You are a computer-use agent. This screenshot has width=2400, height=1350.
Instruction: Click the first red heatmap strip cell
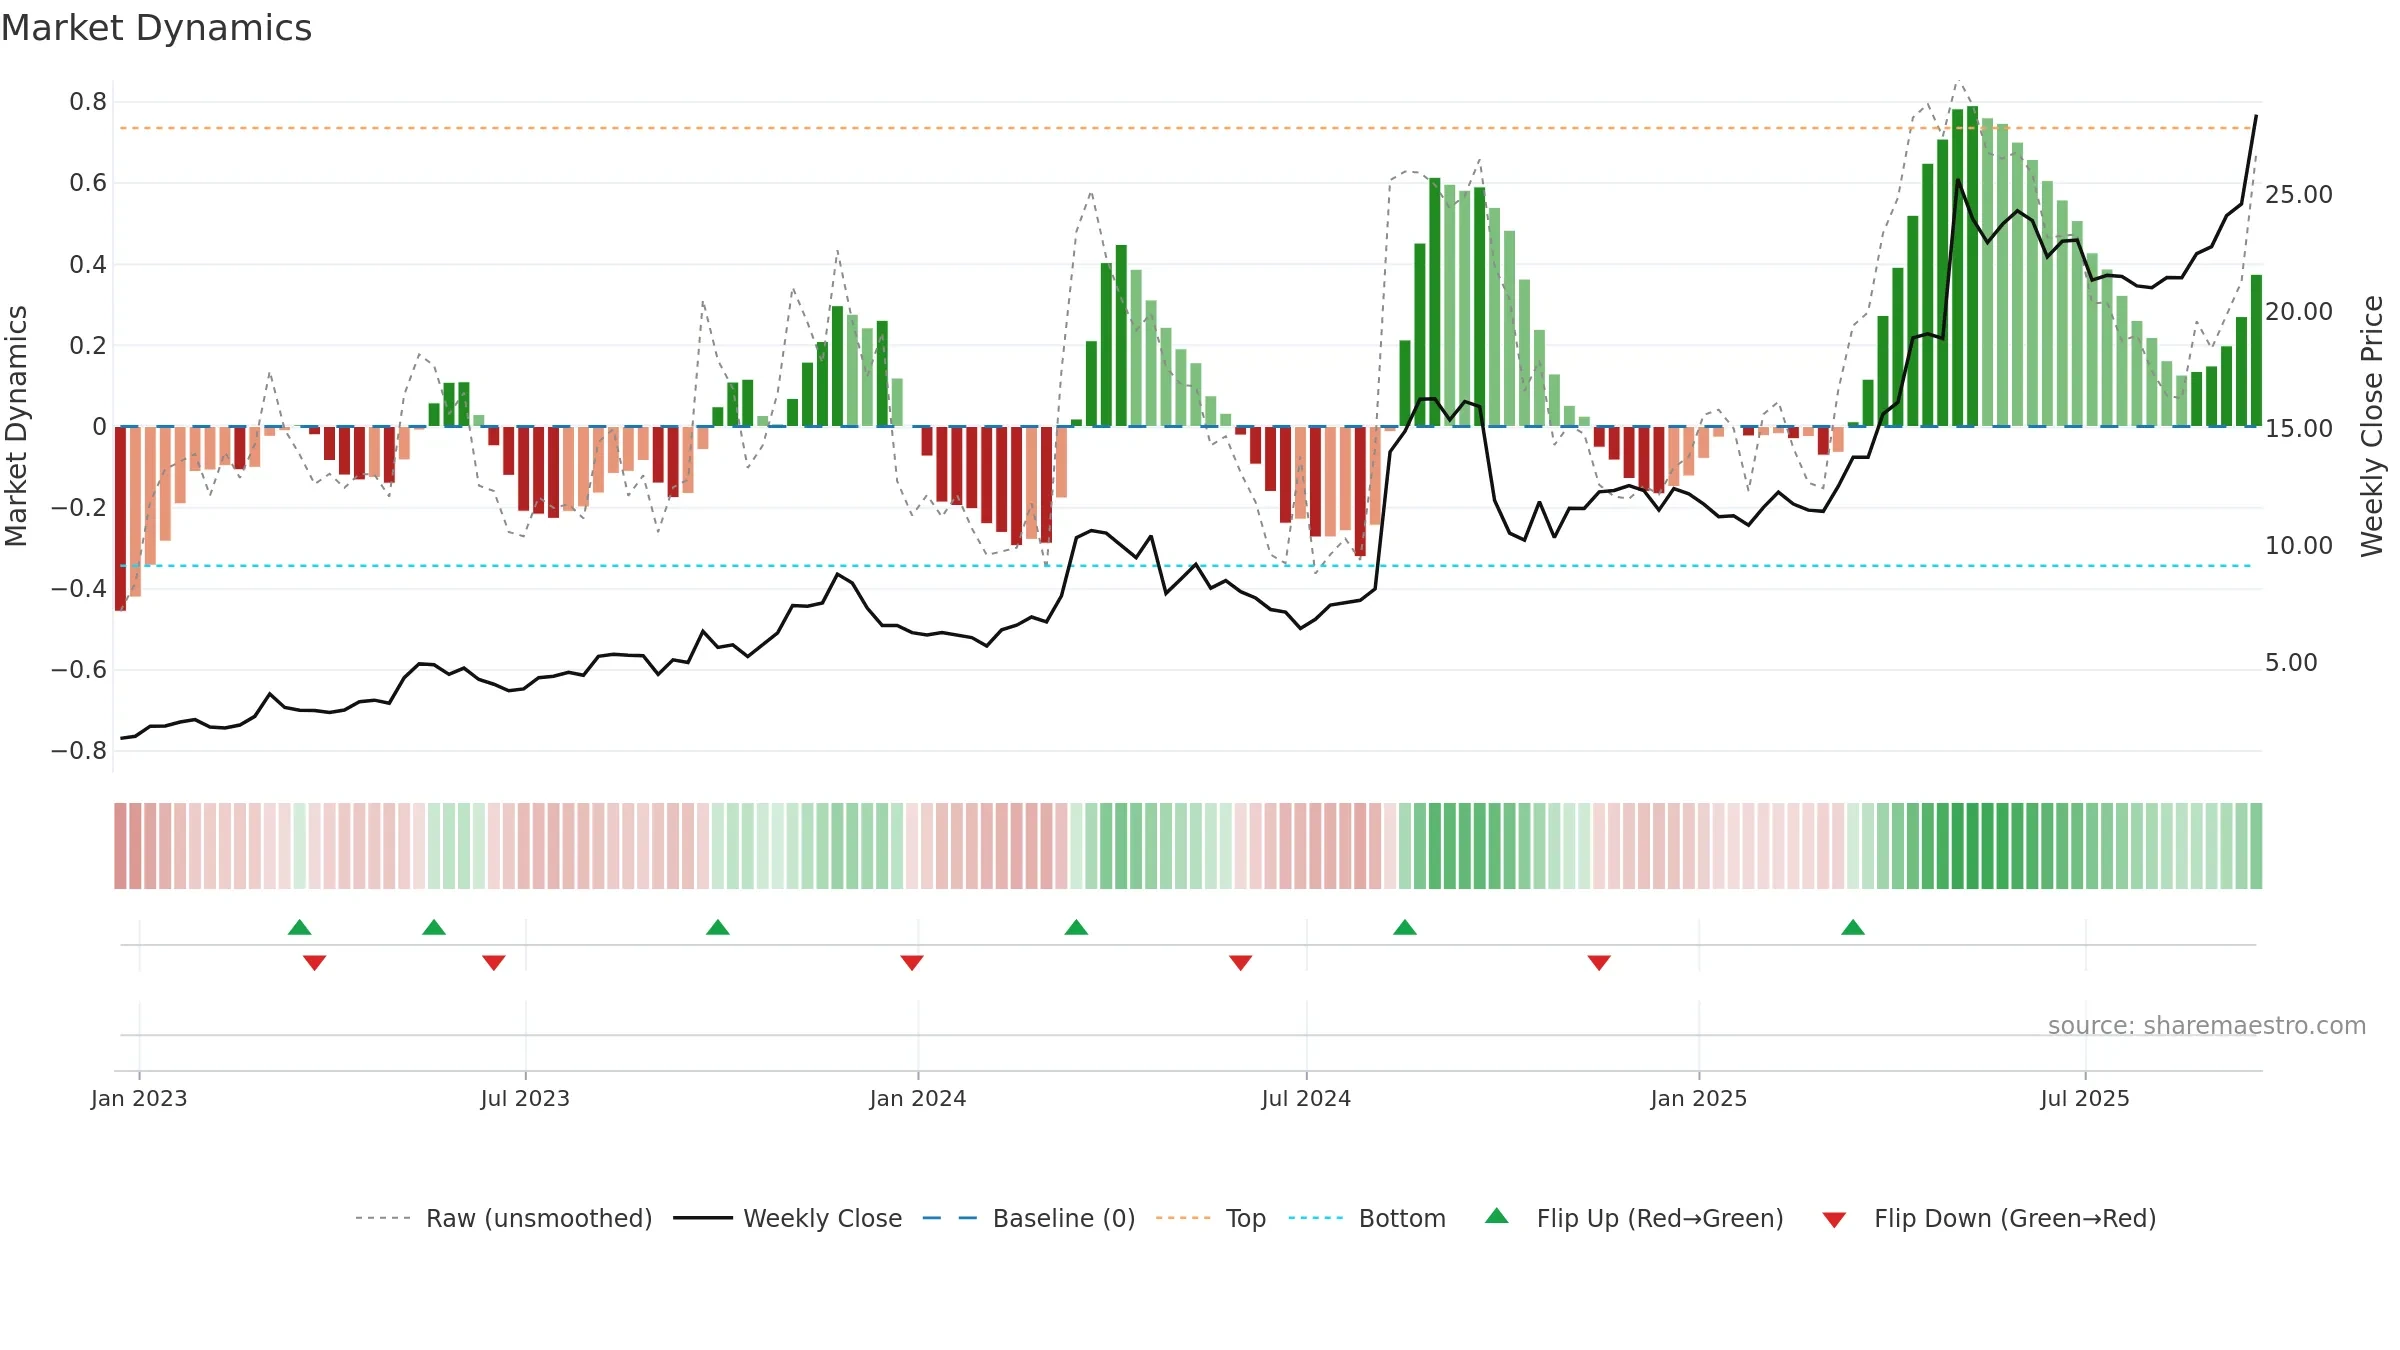pyautogui.click(x=120, y=846)
